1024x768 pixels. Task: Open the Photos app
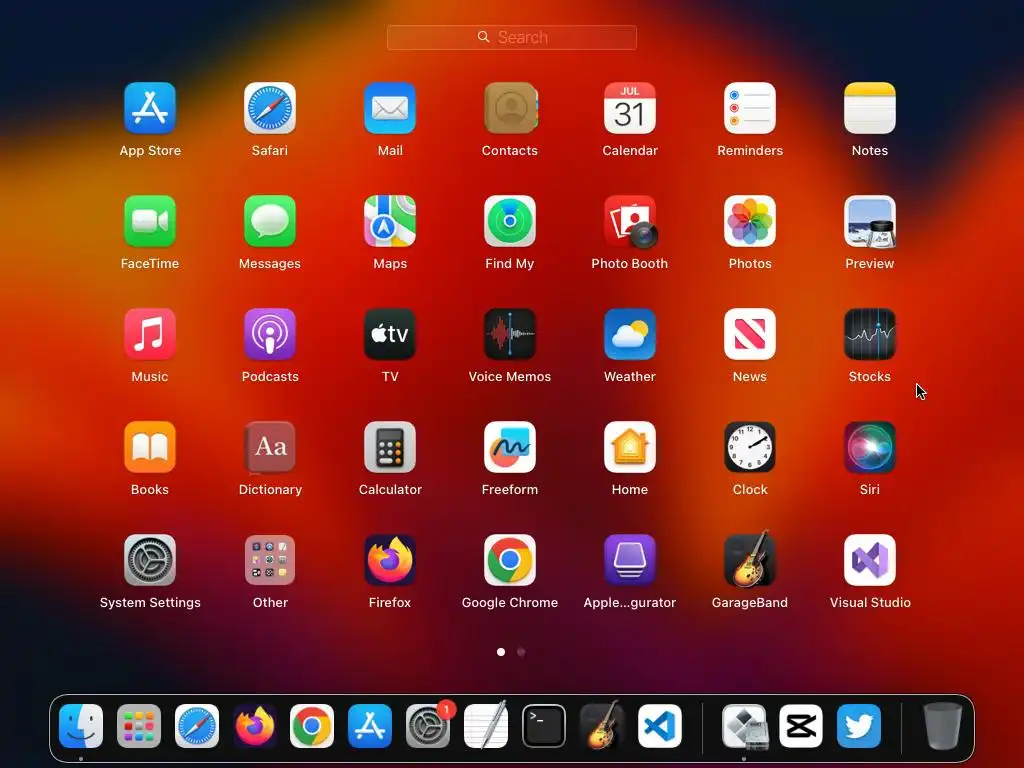click(x=750, y=221)
